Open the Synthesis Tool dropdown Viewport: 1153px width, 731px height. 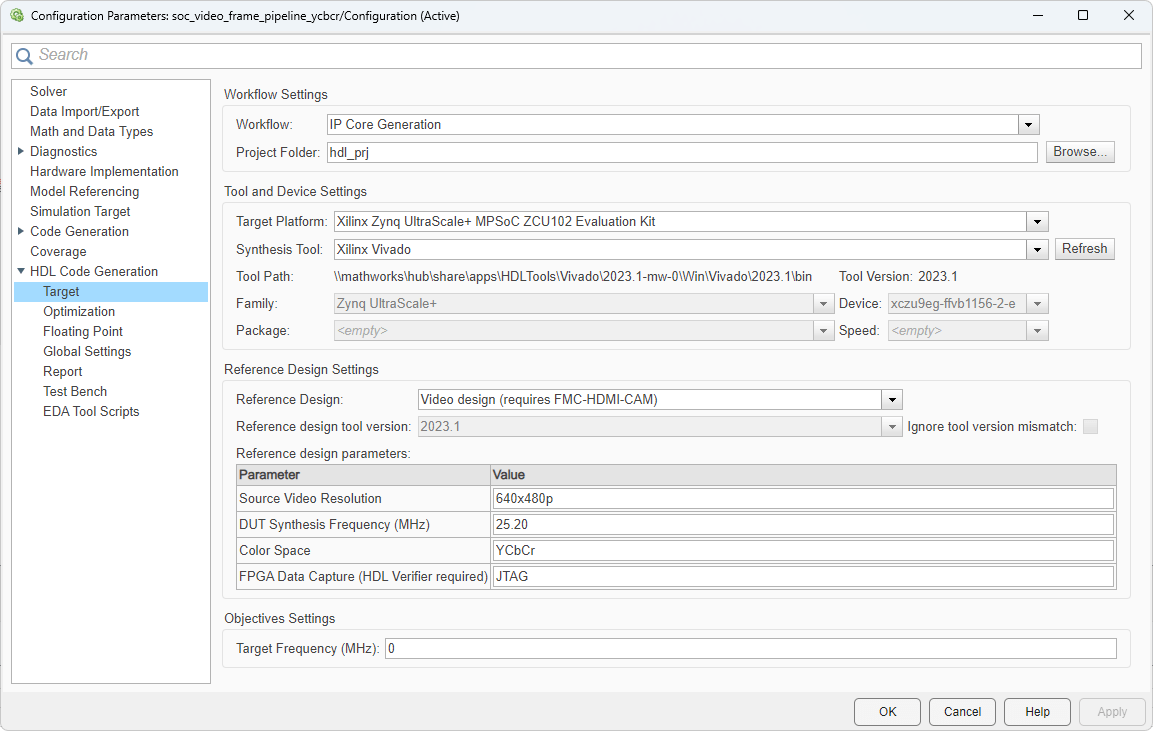pos(1037,248)
